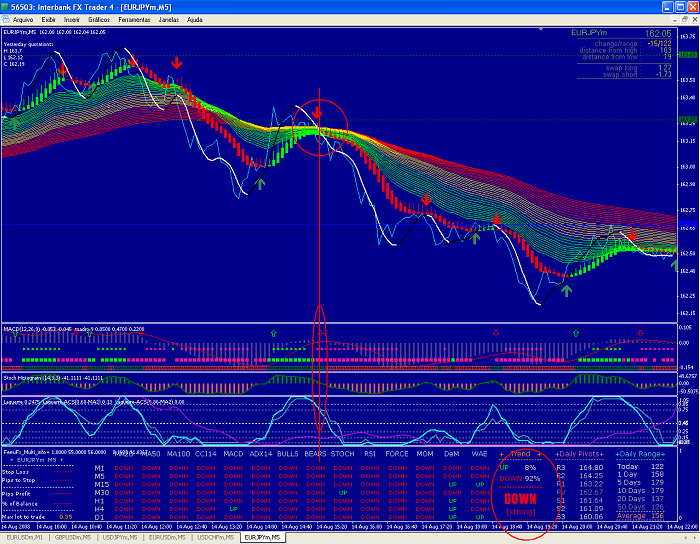The height and width of the screenshot is (544, 700).
Task: Click the MACD(12,26,9) indicator label
Action: (x=74, y=329)
